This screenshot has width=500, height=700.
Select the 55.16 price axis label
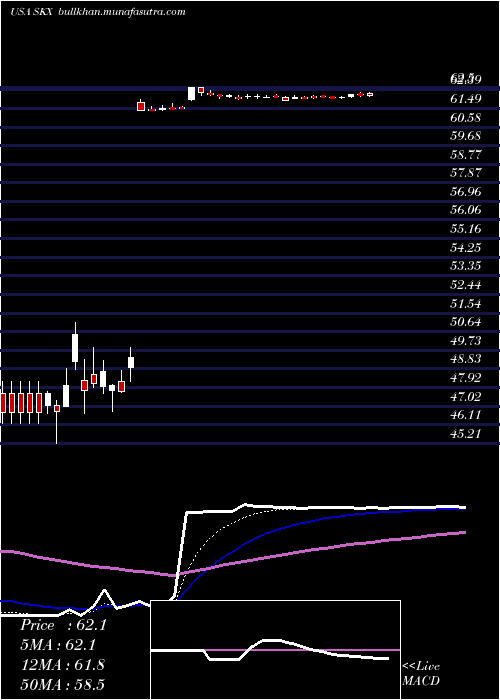(x=465, y=229)
